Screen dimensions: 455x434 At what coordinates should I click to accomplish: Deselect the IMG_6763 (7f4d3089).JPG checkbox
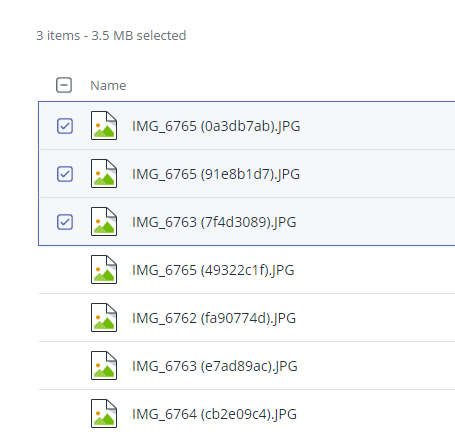pyautogui.click(x=65, y=222)
